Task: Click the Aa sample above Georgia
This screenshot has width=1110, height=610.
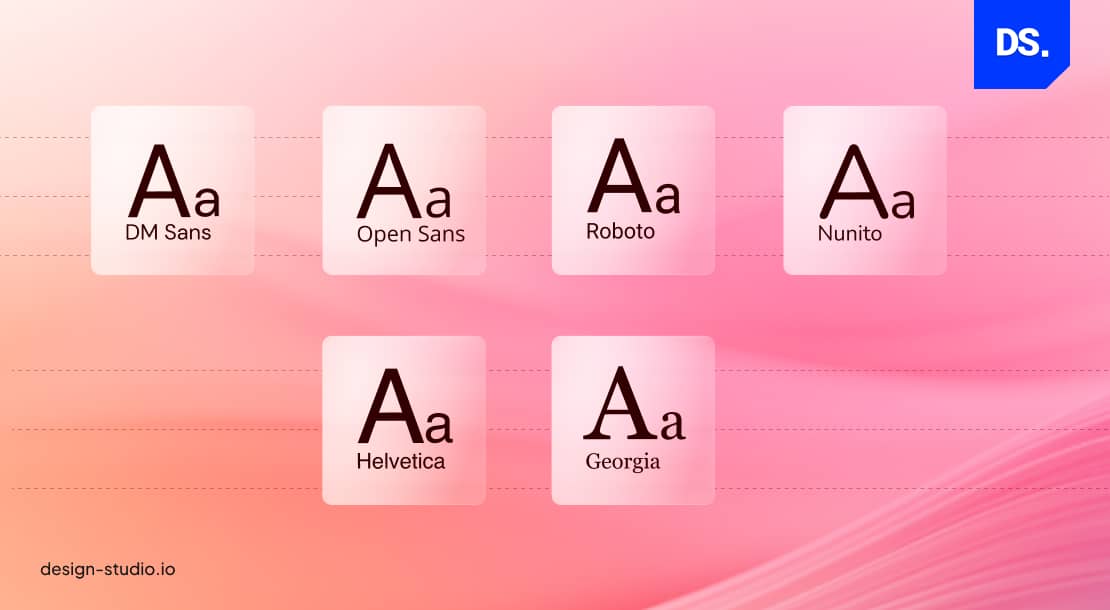Action: coord(634,403)
